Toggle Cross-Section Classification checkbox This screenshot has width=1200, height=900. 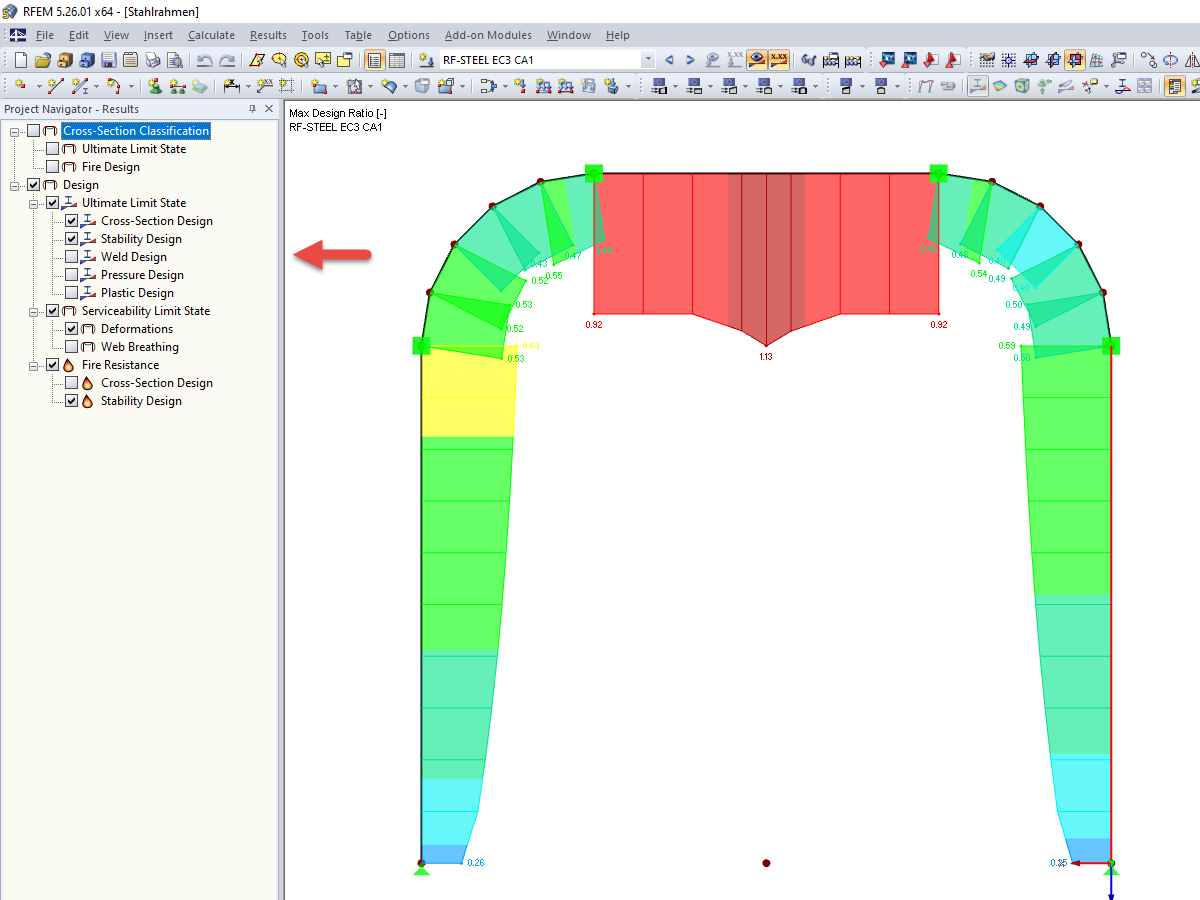tap(34, 131)
